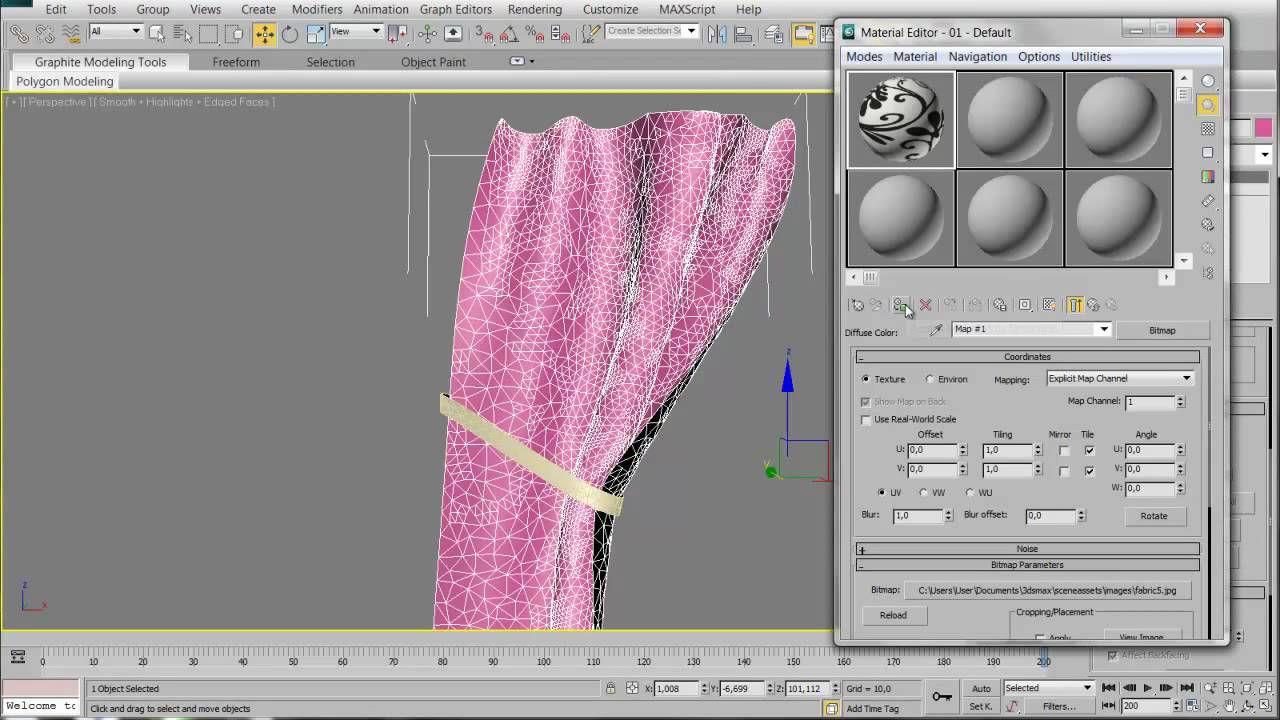Toggle the U Mirror checkbox
The height and width of the screenshot is (720, 1280).
click(x=1064, y=451)
